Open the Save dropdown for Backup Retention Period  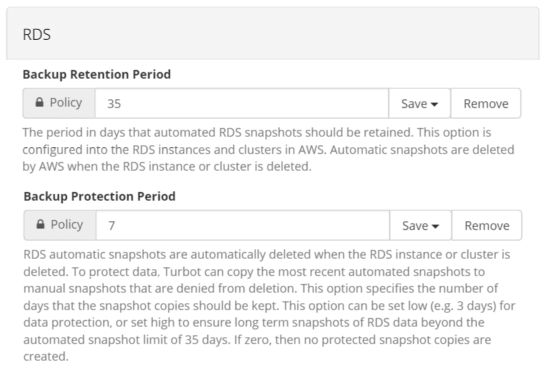pyautogui.click(x=419, y=103)
